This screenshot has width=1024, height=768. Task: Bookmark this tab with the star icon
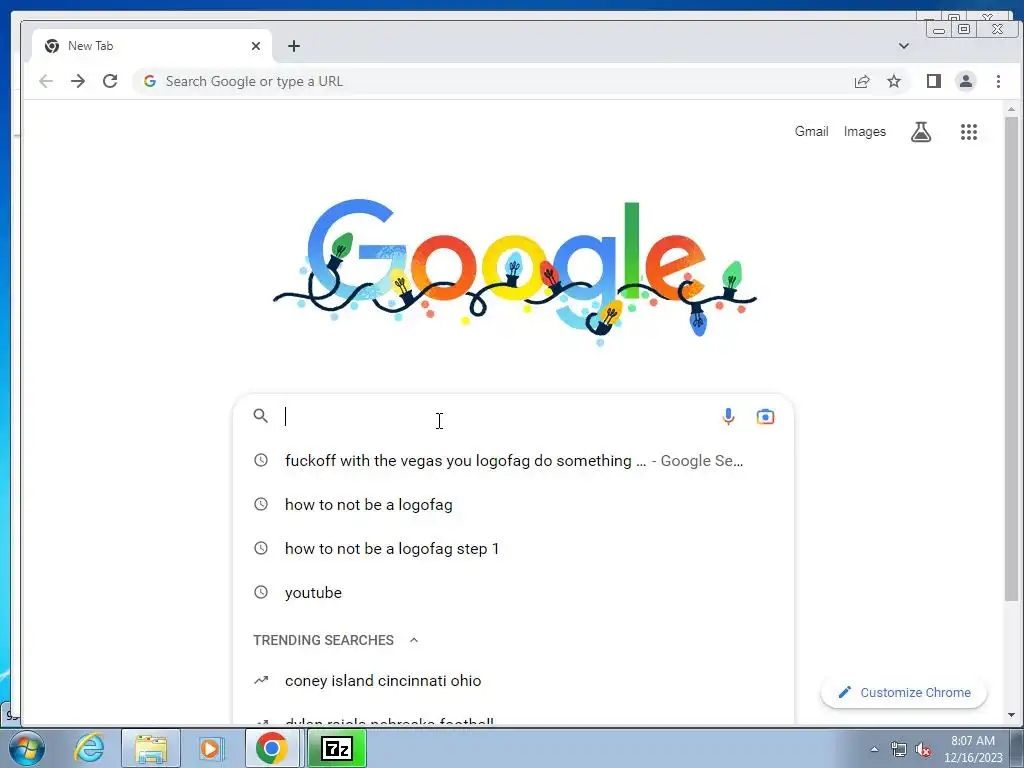tap(894, 81)
